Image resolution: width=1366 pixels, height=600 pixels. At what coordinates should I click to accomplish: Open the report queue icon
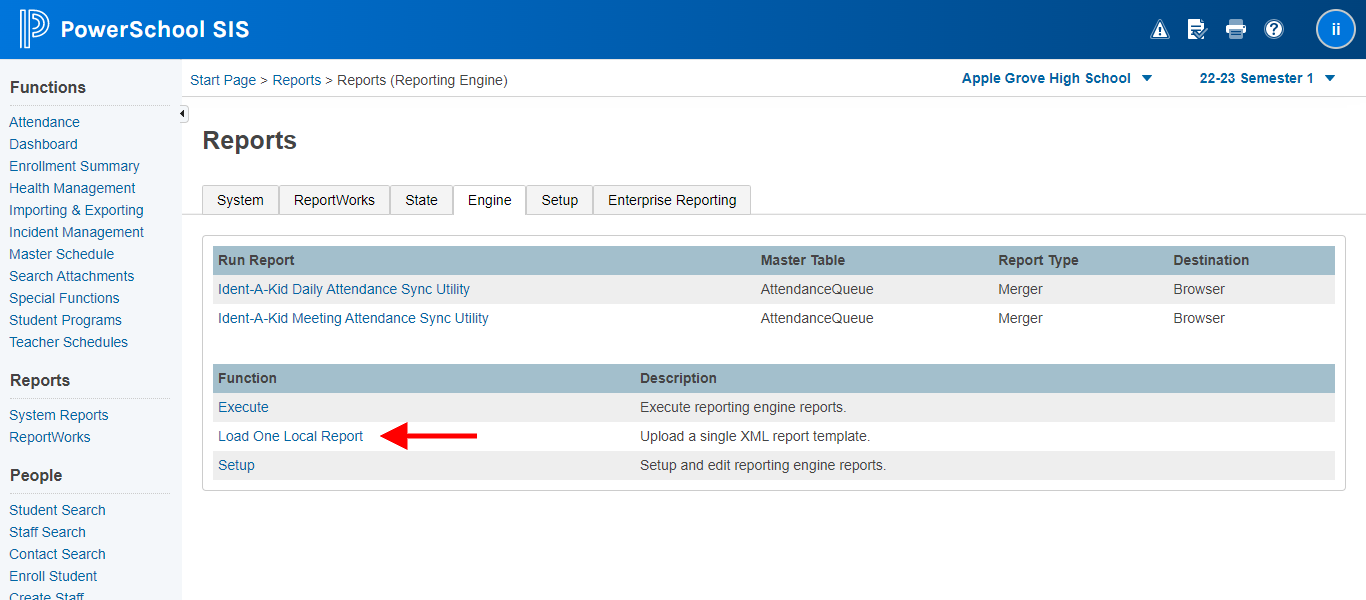click(1197, 29)
